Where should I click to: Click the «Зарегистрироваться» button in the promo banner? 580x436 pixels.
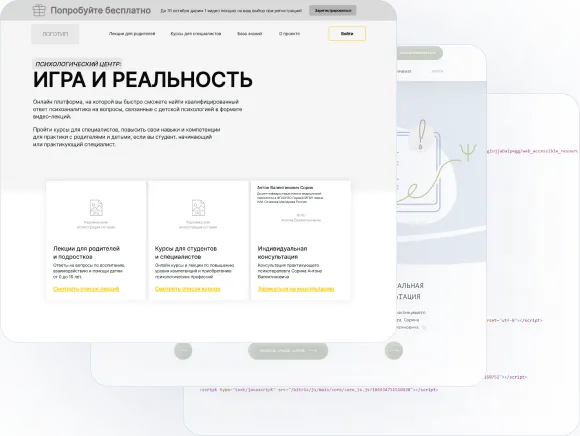coord(333,11)
